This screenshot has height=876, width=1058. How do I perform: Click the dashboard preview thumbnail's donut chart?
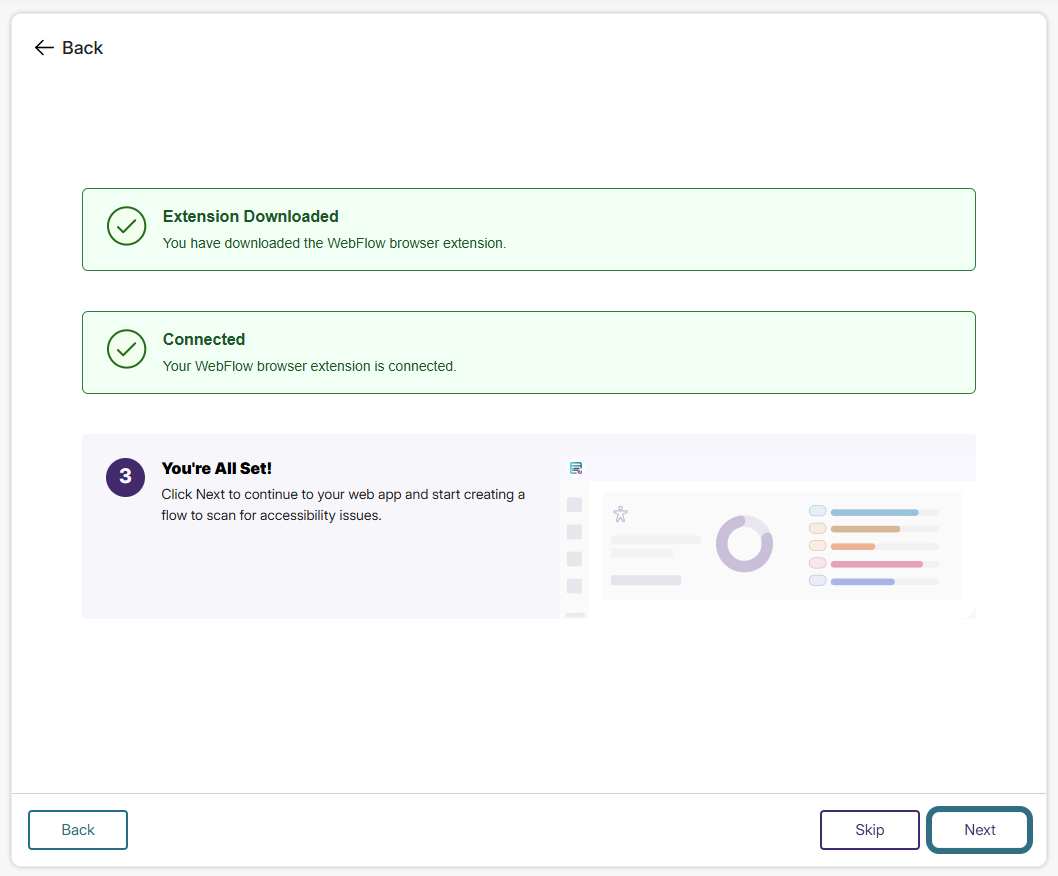coord(744,544)
